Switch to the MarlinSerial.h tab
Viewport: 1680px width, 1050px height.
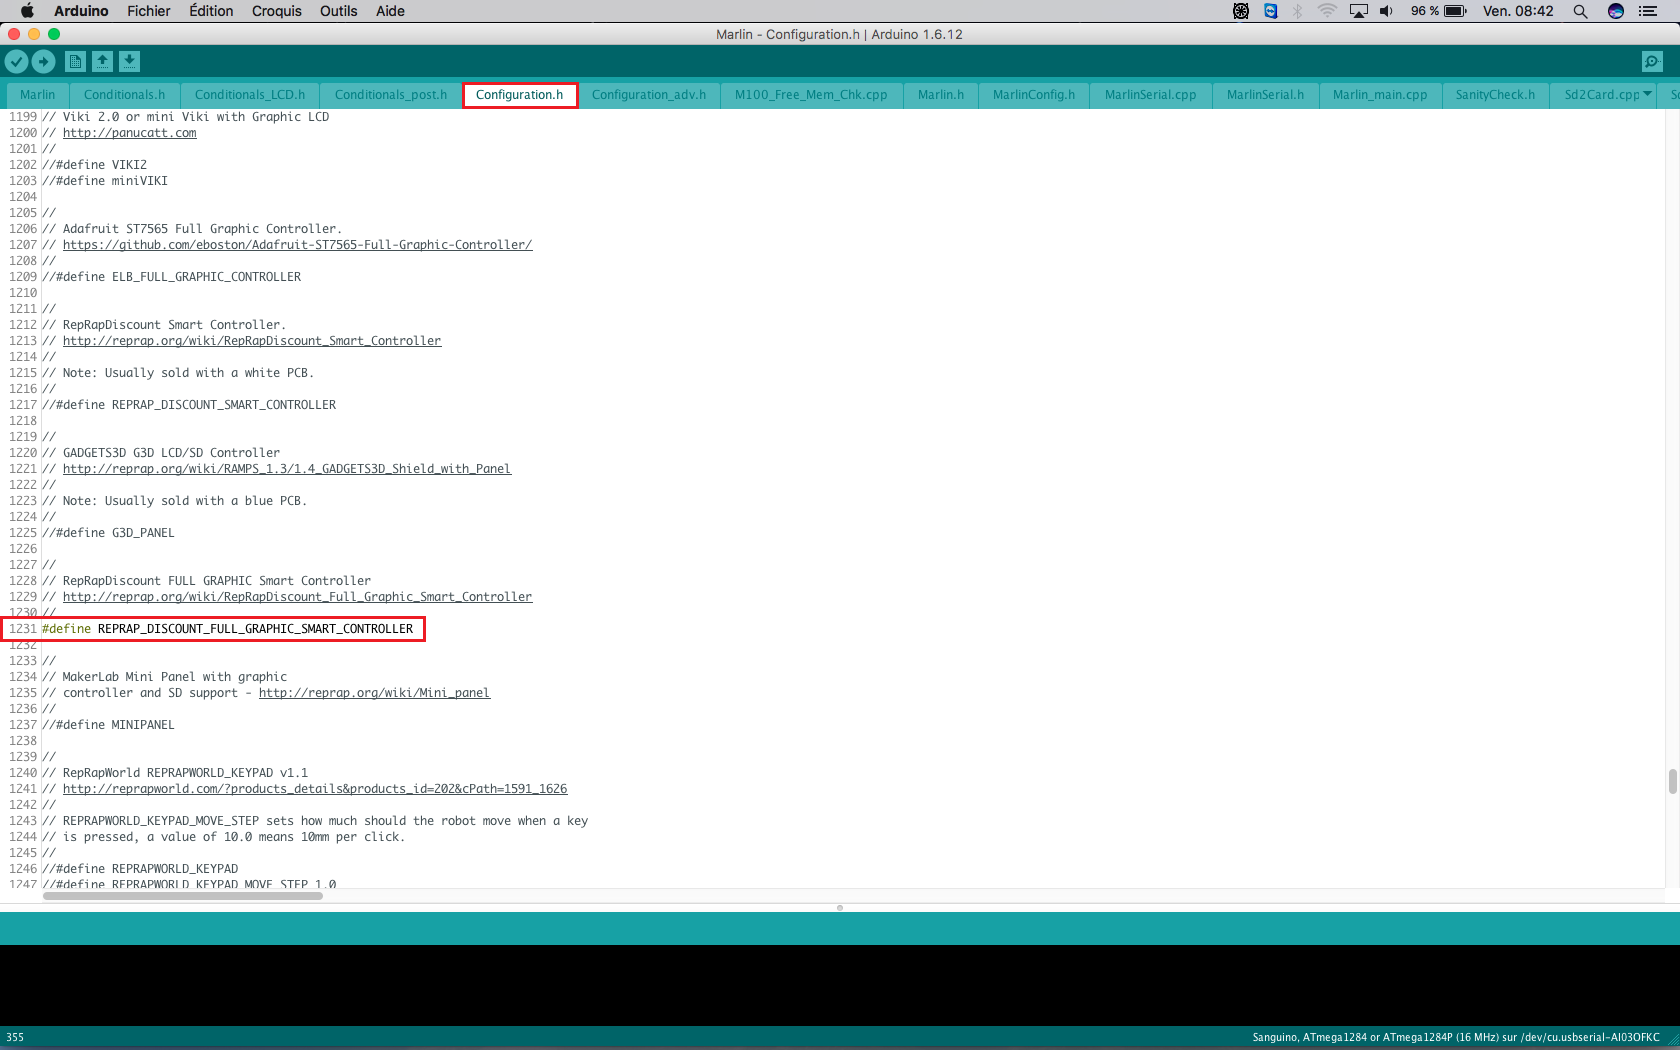tap(1265, 95)
